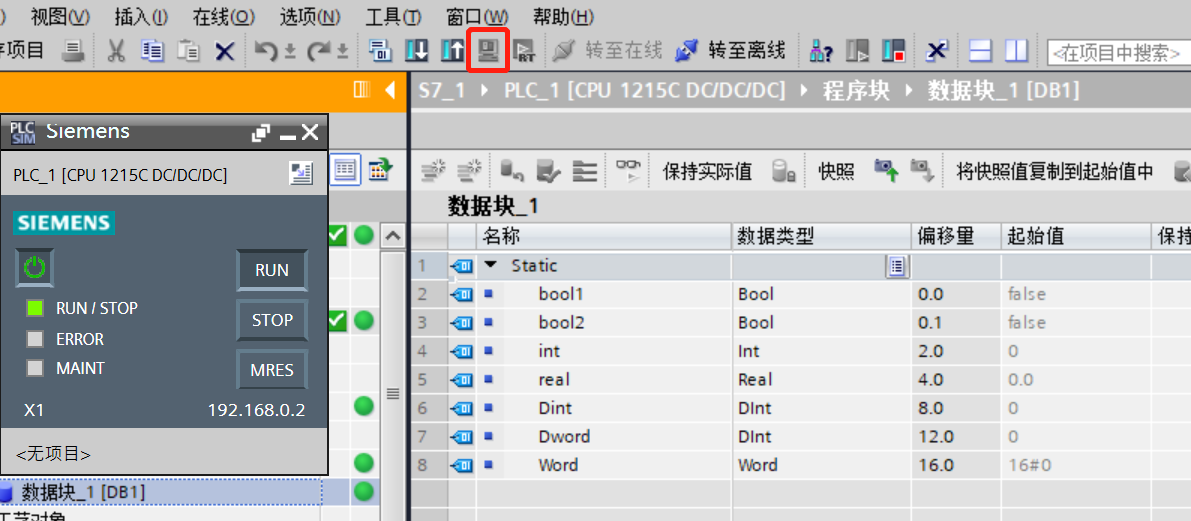Click the Redo arrow icon
The width and height of the screenshot is (1191, 521).
(x=318, y=51)
